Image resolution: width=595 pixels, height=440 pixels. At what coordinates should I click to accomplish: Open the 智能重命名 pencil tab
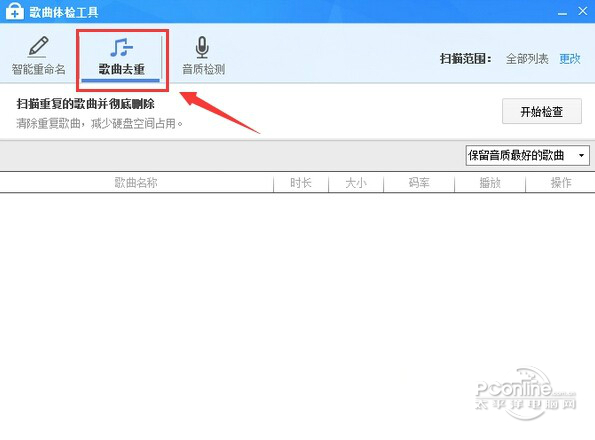[38, 55]
